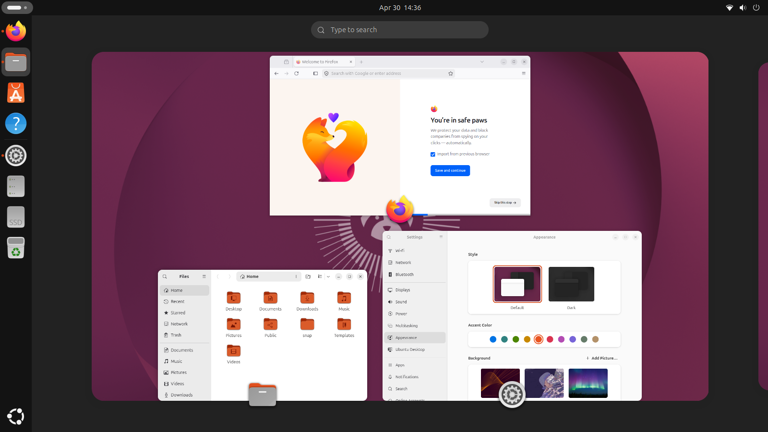768x432 pixels.
Task: Open Displays in Settings sidebar
Action: point(415,290)
